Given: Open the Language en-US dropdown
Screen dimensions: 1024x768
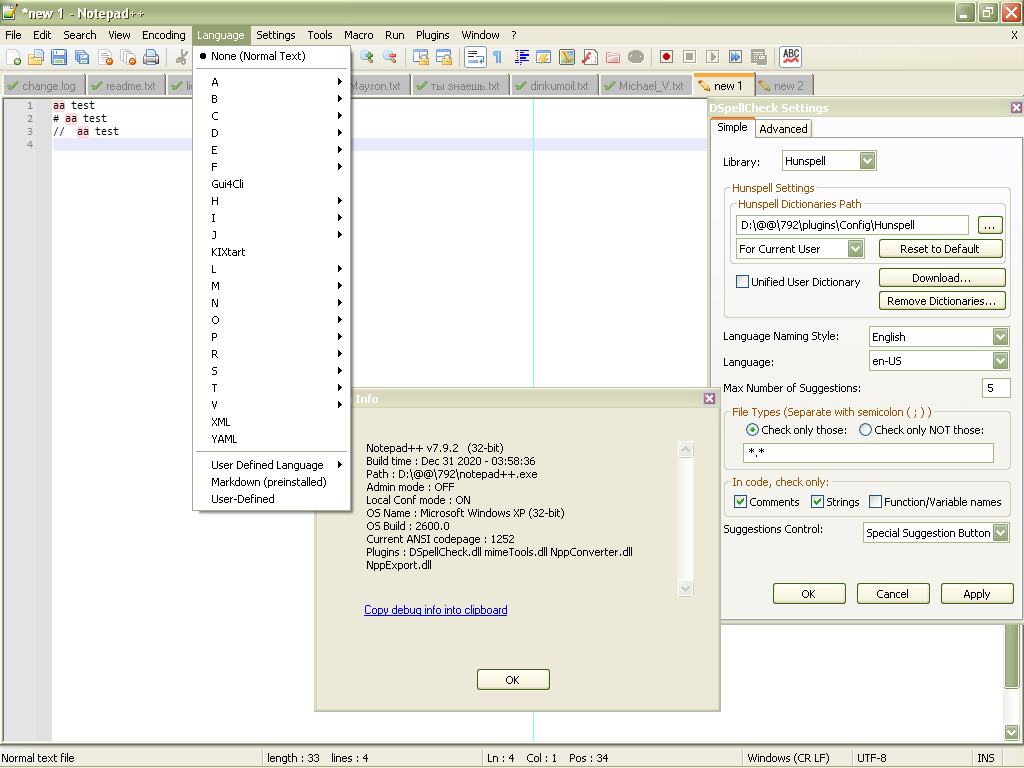Looking at the screenshot, I should [x=1000, y=360].
